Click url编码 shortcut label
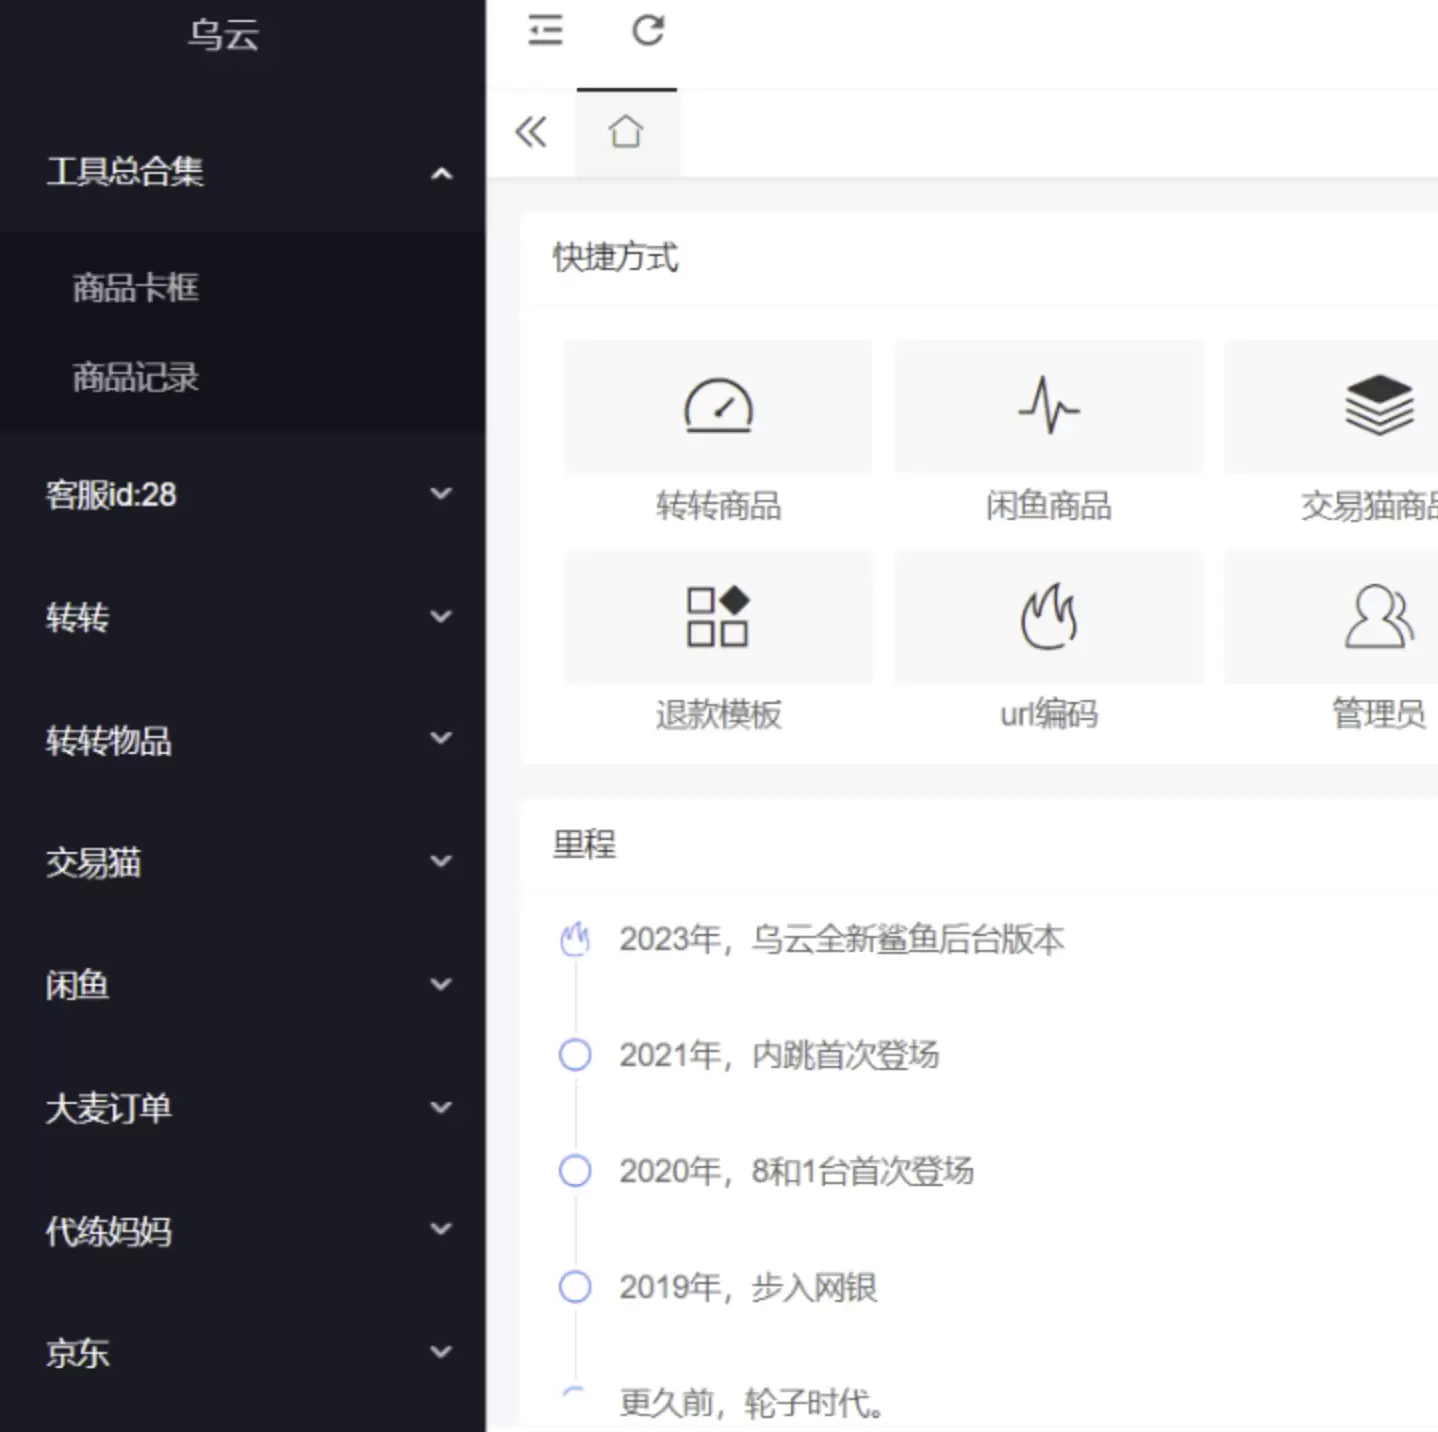1438x1432 pixels. click(x=1049, y=714)
